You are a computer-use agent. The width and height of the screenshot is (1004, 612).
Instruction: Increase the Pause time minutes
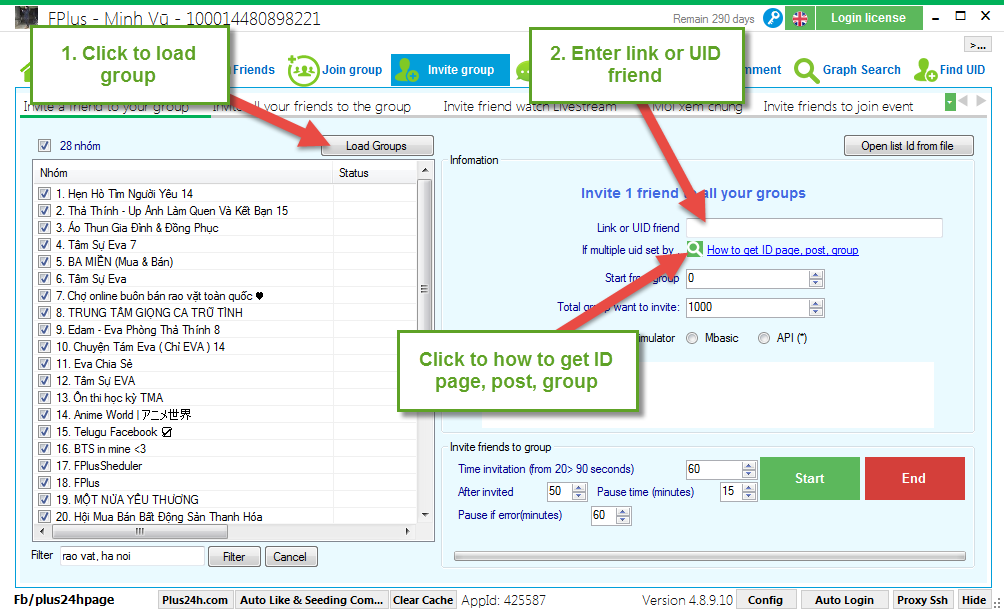click(x=749, y=488)
